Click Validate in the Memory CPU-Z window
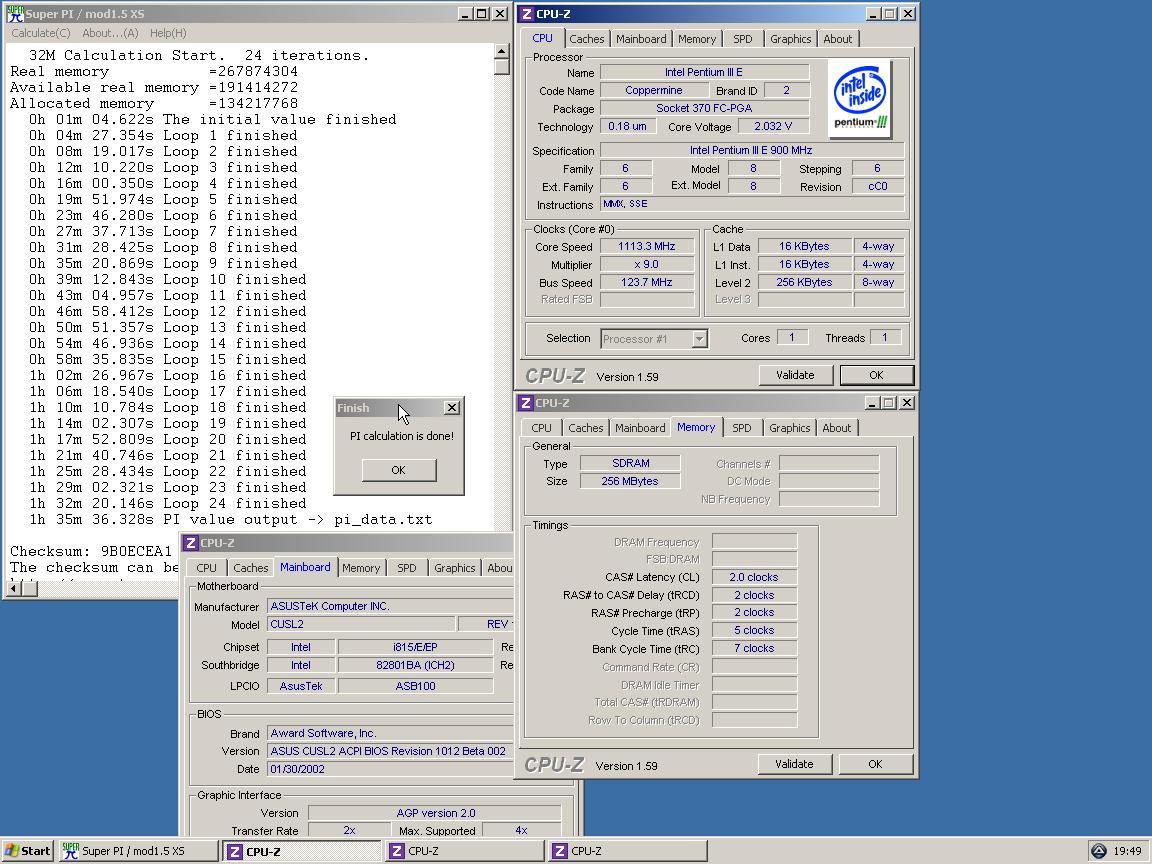1152x864 pixels. (794, 764)
